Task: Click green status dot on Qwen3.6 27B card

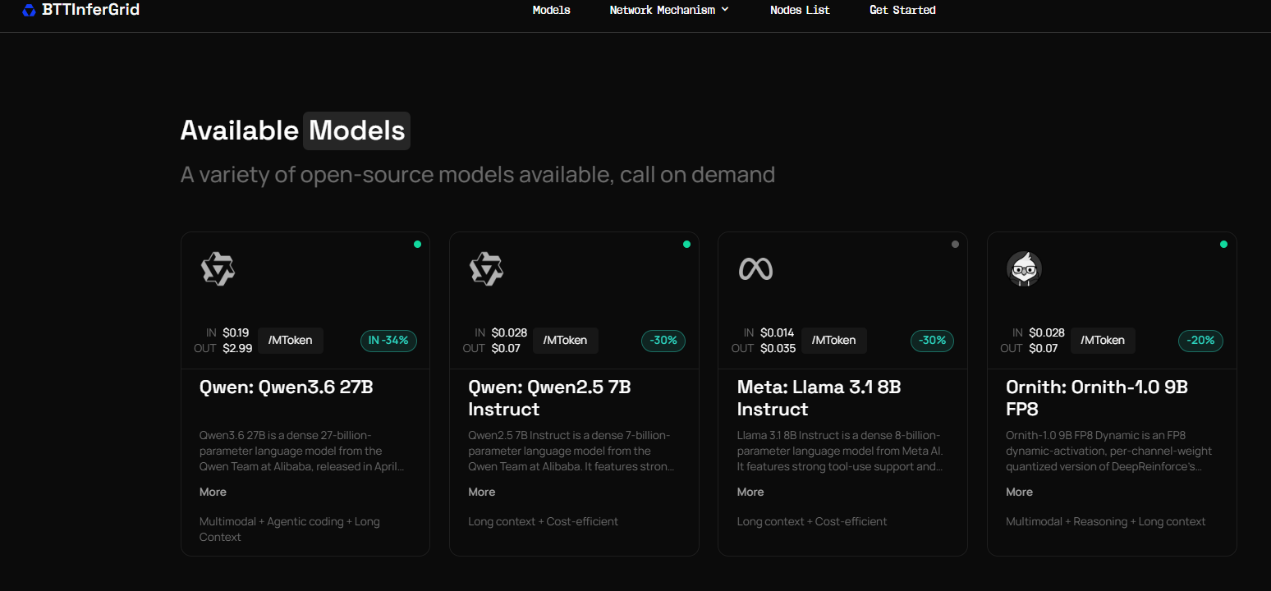Action: 417,244
